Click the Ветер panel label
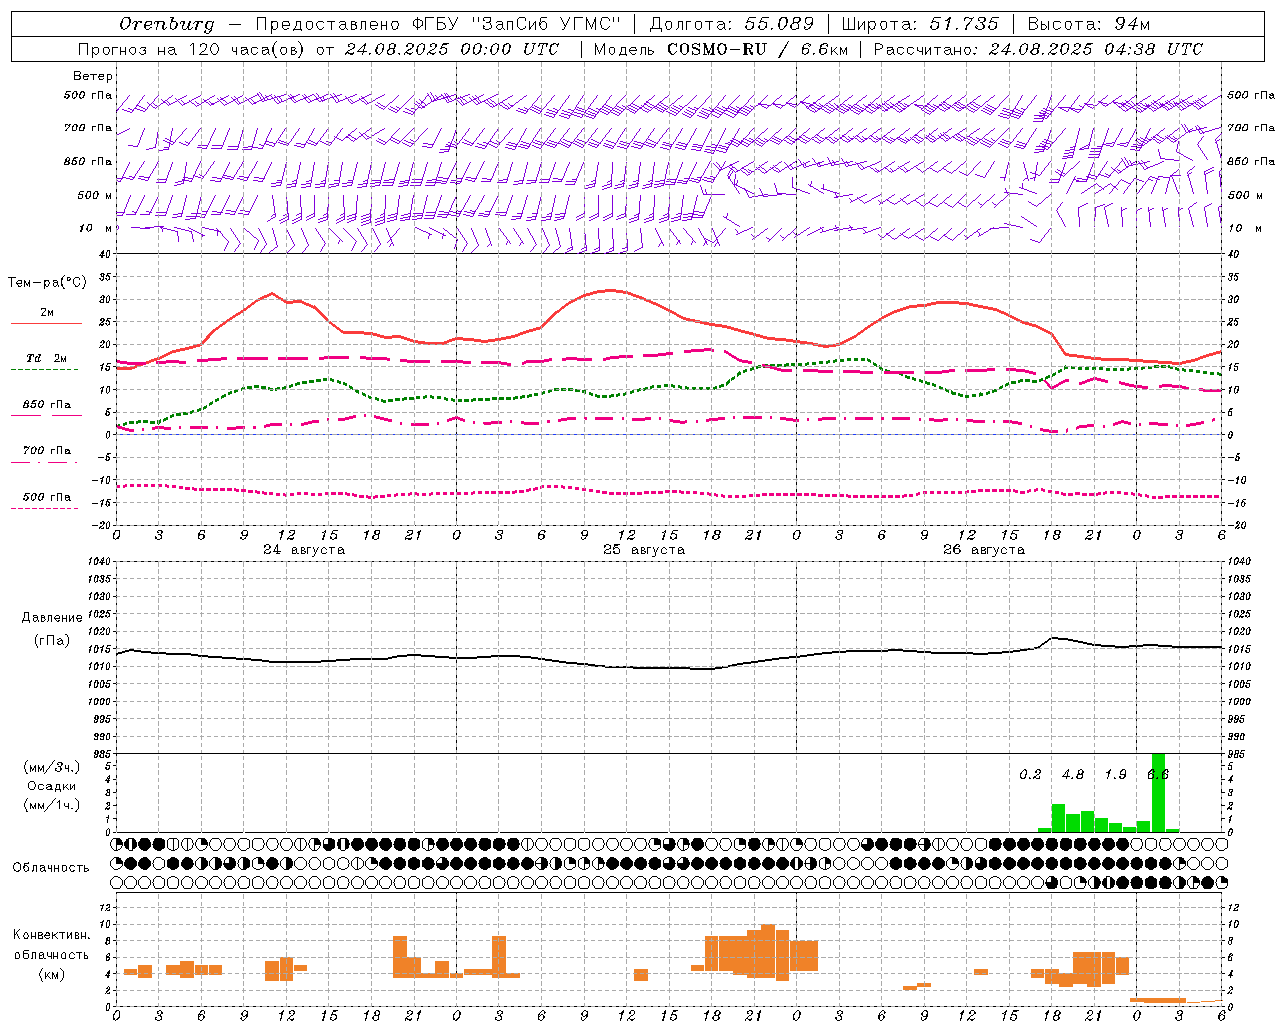The image size is (1280, 1024). (93, 76)
